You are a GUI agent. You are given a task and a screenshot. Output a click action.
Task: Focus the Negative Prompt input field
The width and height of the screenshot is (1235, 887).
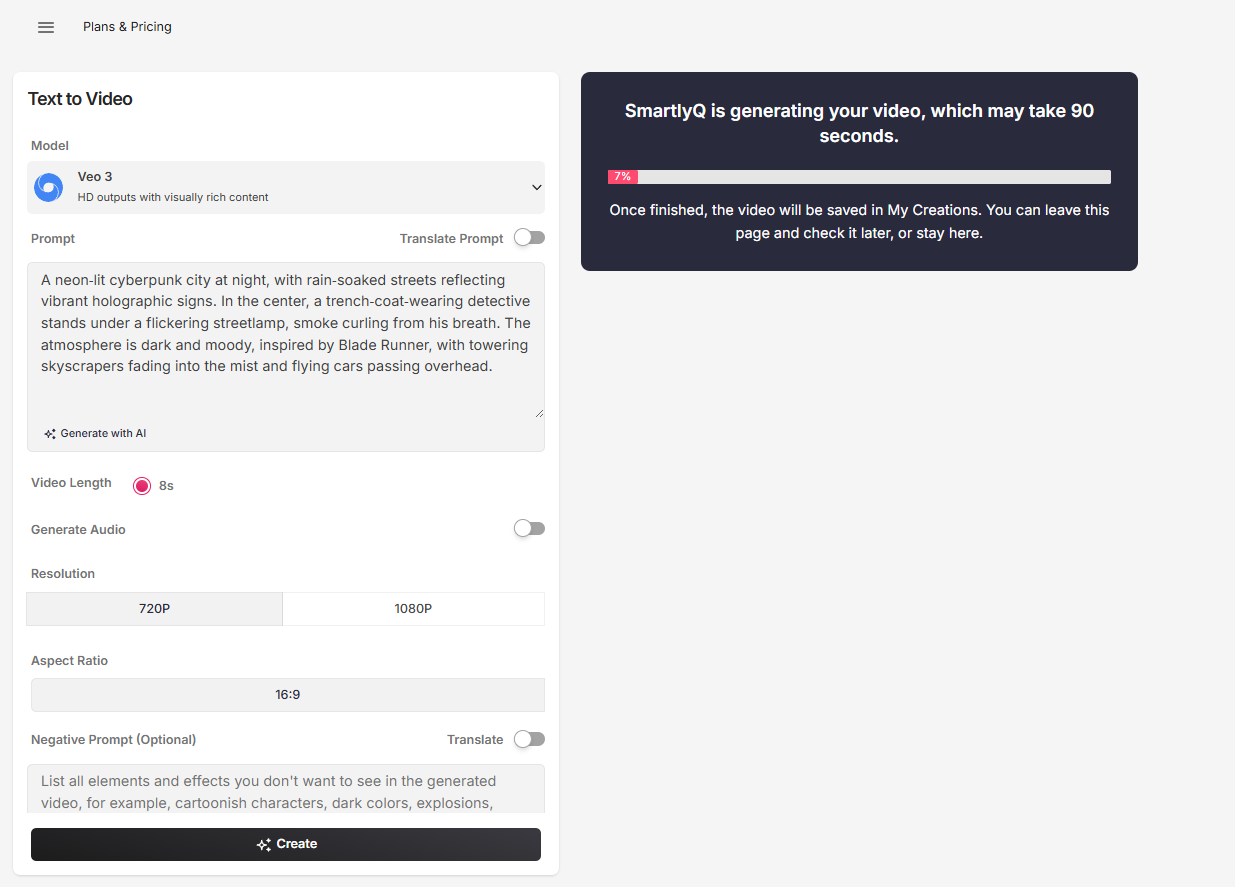point(286,790)
